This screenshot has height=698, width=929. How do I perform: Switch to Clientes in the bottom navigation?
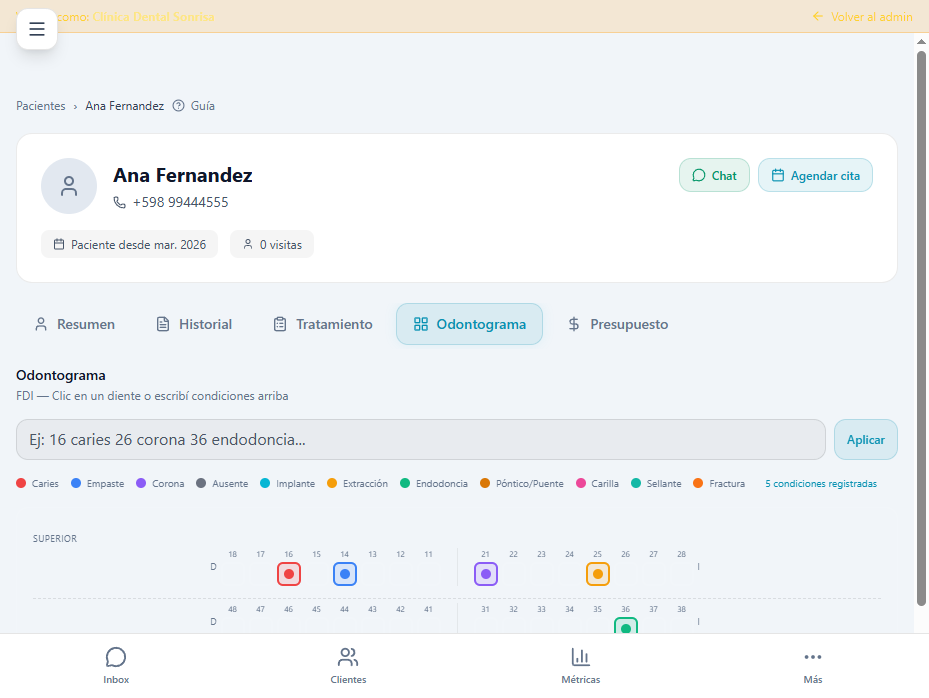[348, 664]
